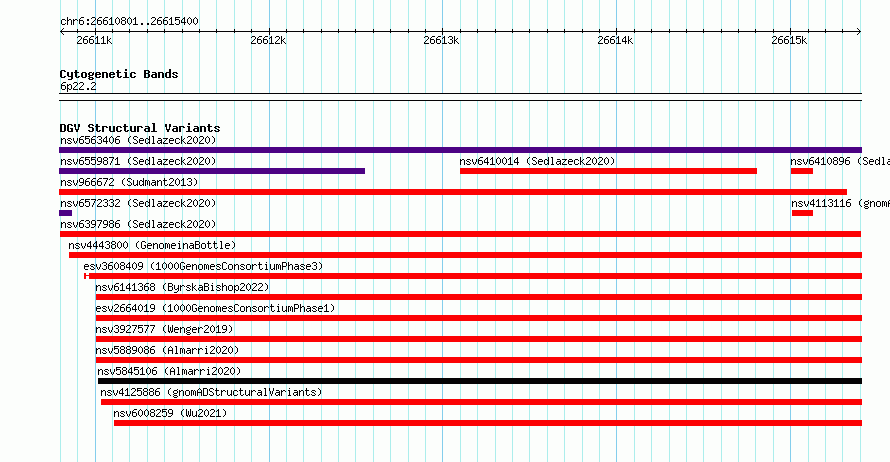Image resolution: width=890 pixels, height=462 pixels.
Task: Click the 26612k ruler position
Action: click(x=268, y=40)
